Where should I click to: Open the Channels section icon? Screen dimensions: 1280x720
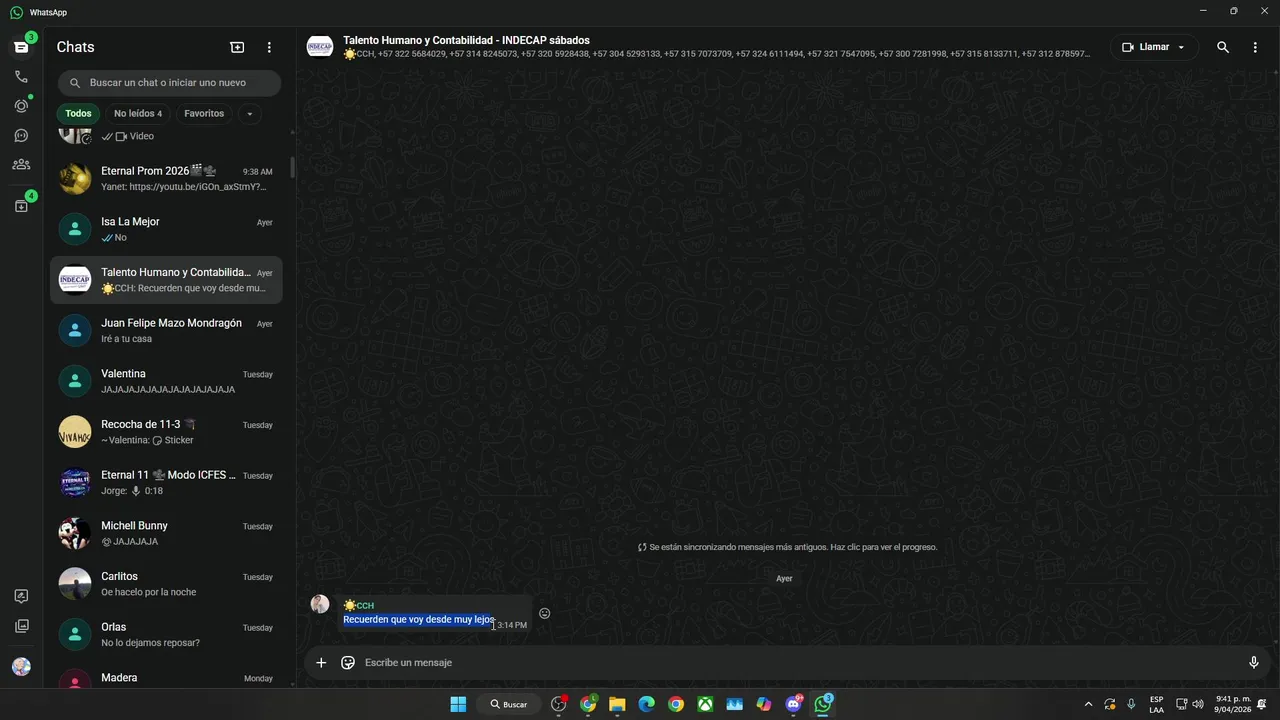click(21, 135)
